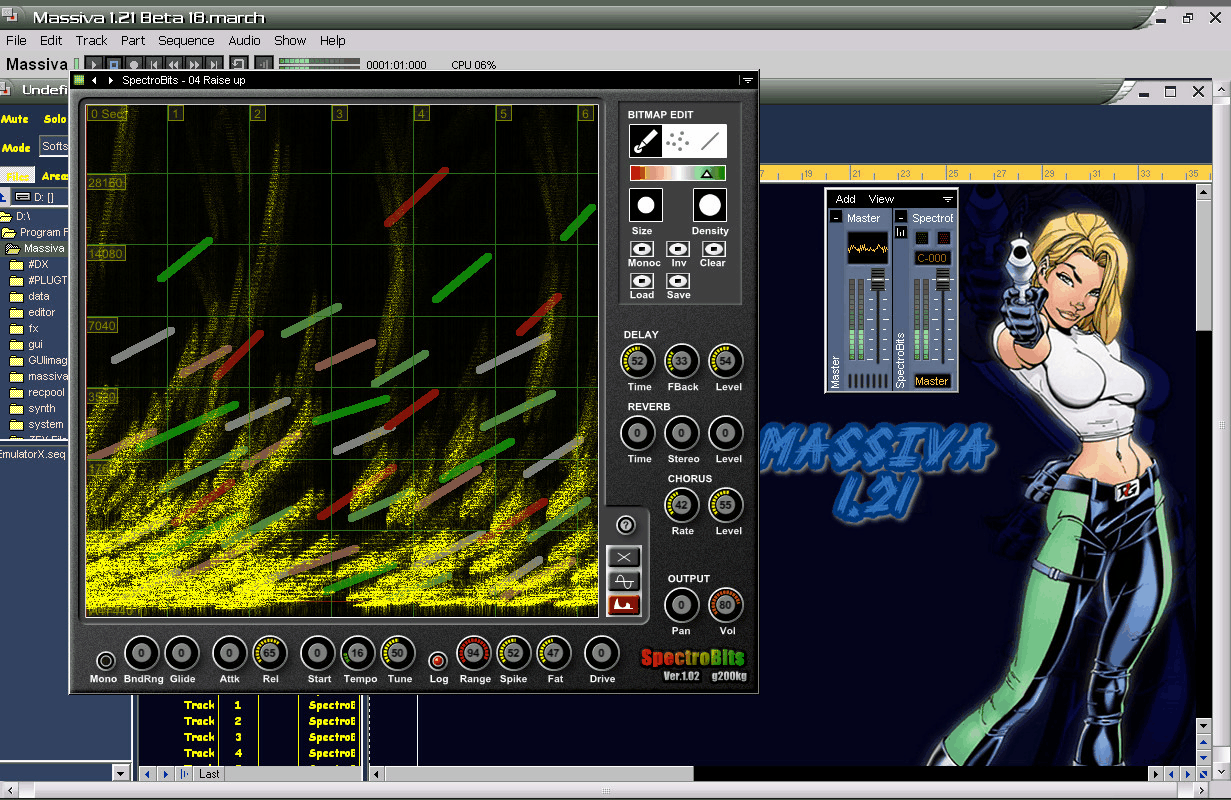The height and width of the screenshot is (800, 1231).
Task: Click the Master waveform scope display
Action: 868,248
